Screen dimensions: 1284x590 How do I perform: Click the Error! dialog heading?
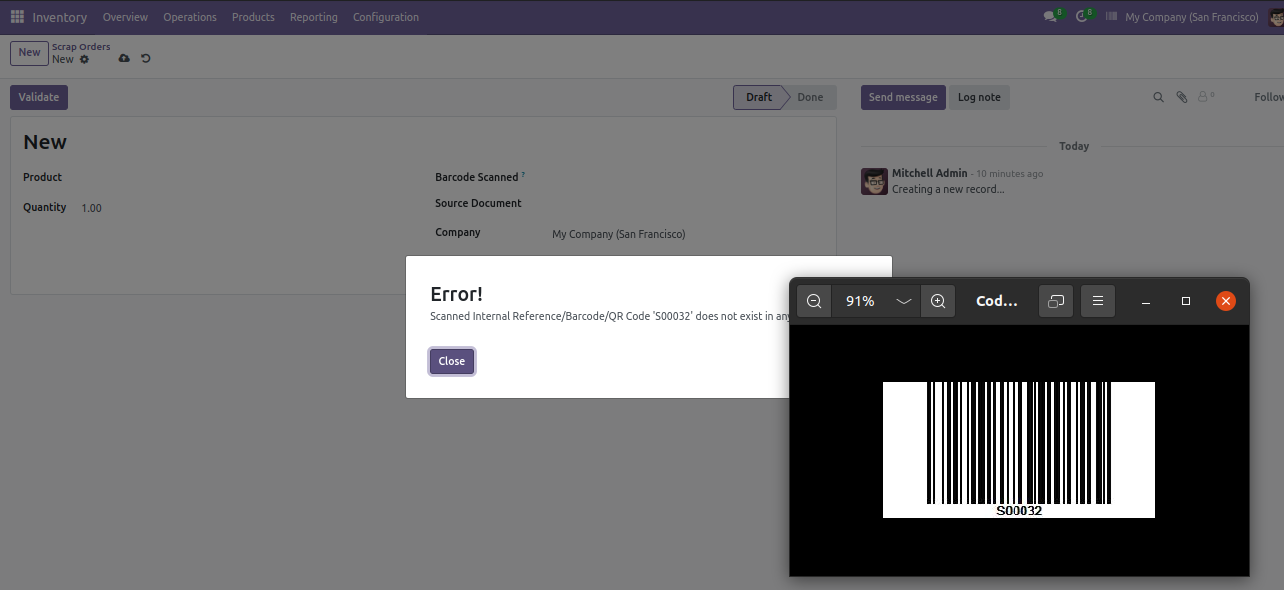point(456,294)
